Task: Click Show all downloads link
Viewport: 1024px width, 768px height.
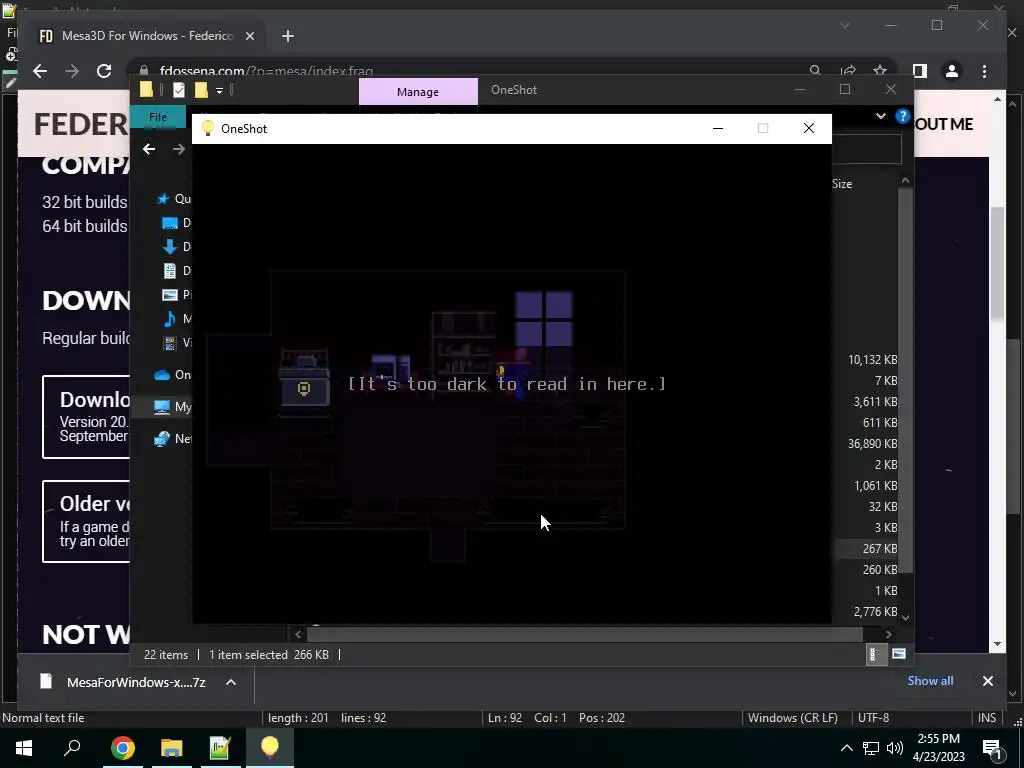Action: pyautogui.click(x=930, y=681)
